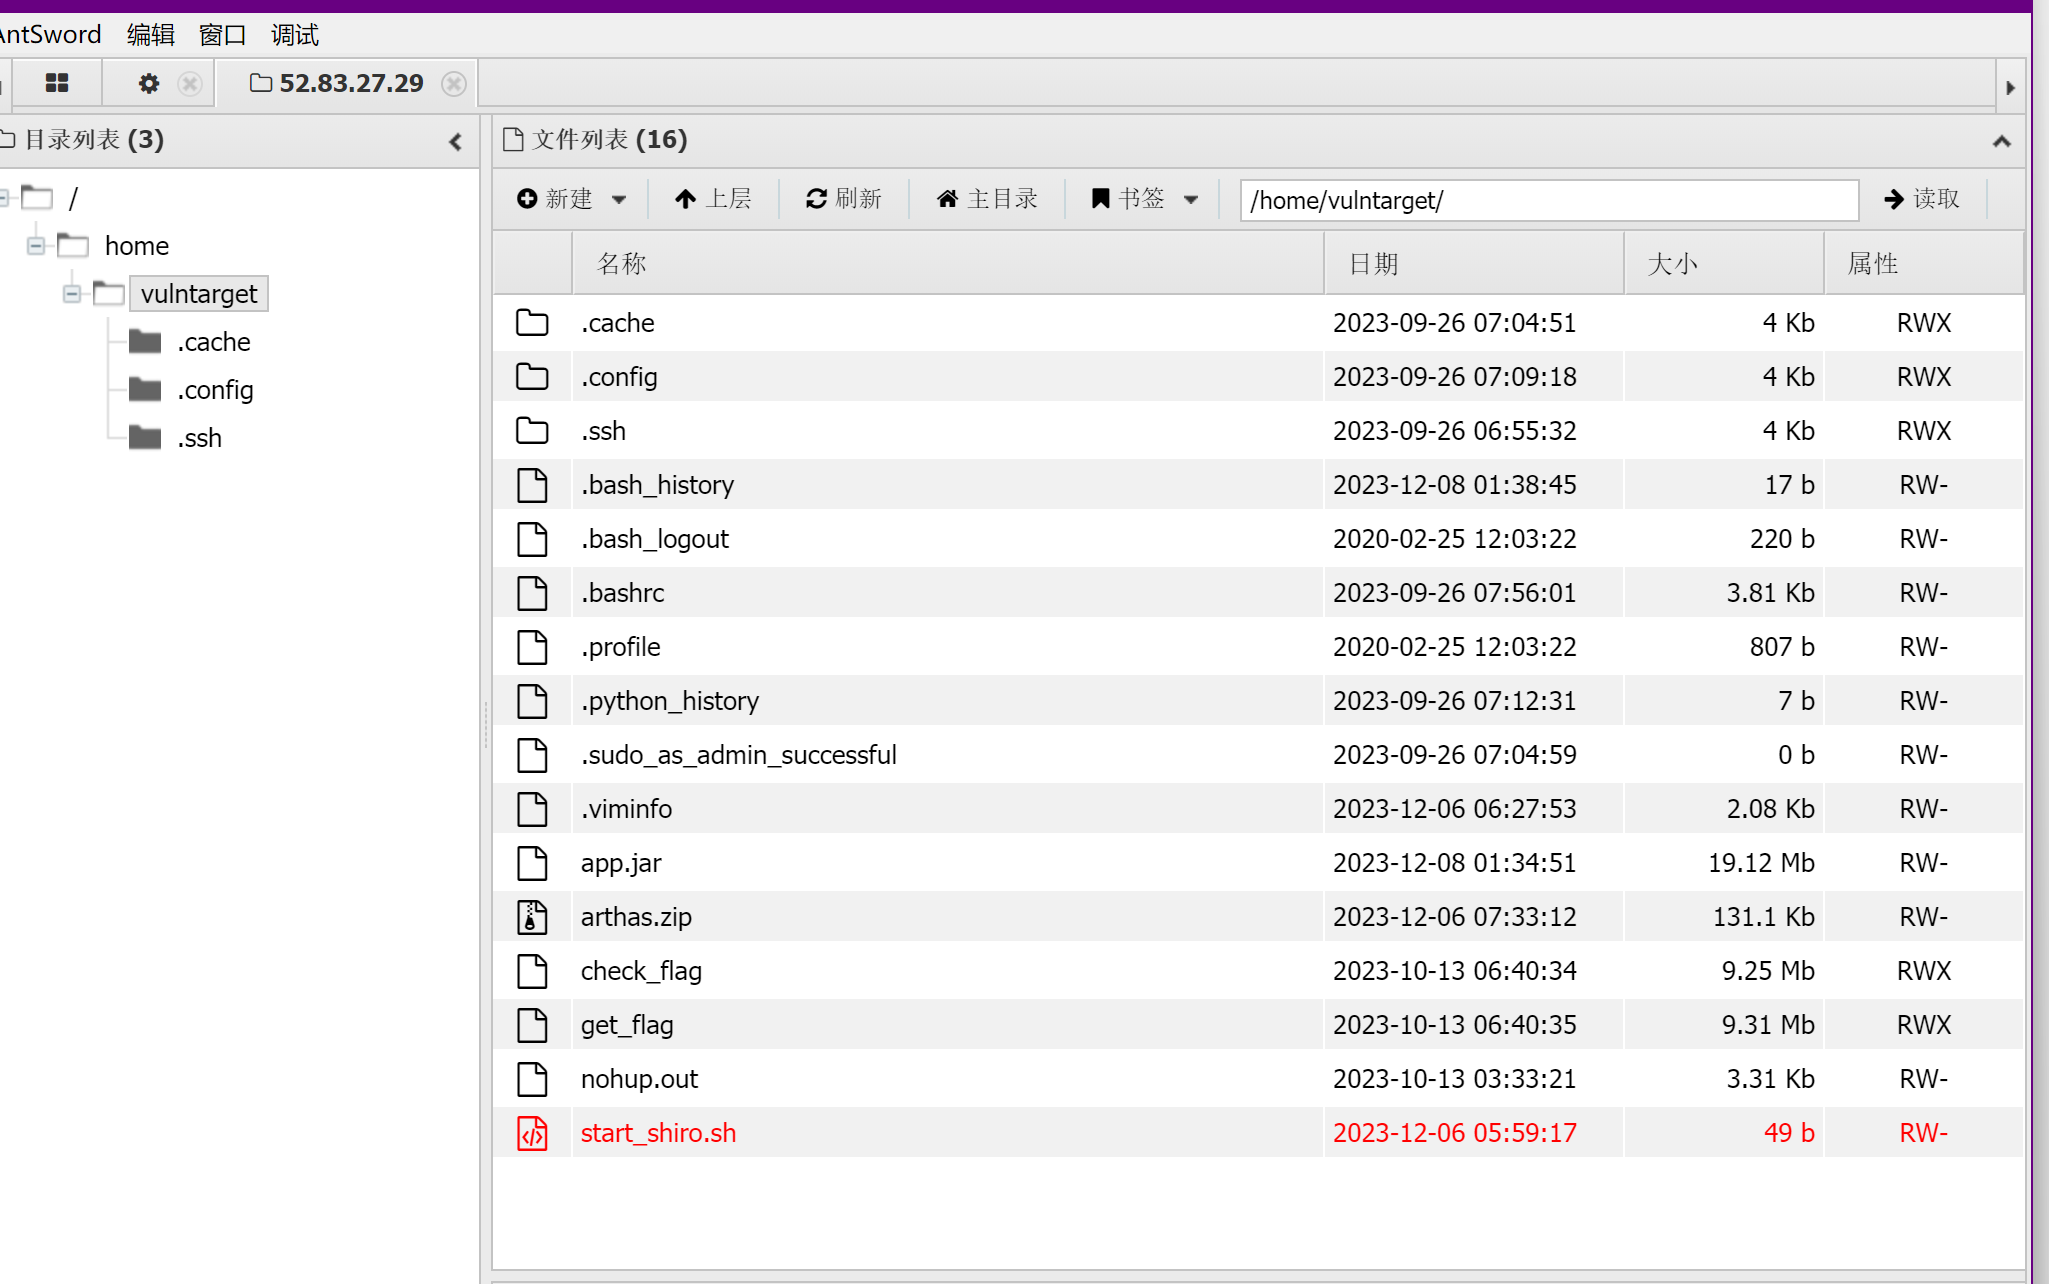Close the 52.83.27.29 tab
The image size is (2049, 1284).
click(x=454, y=83)
